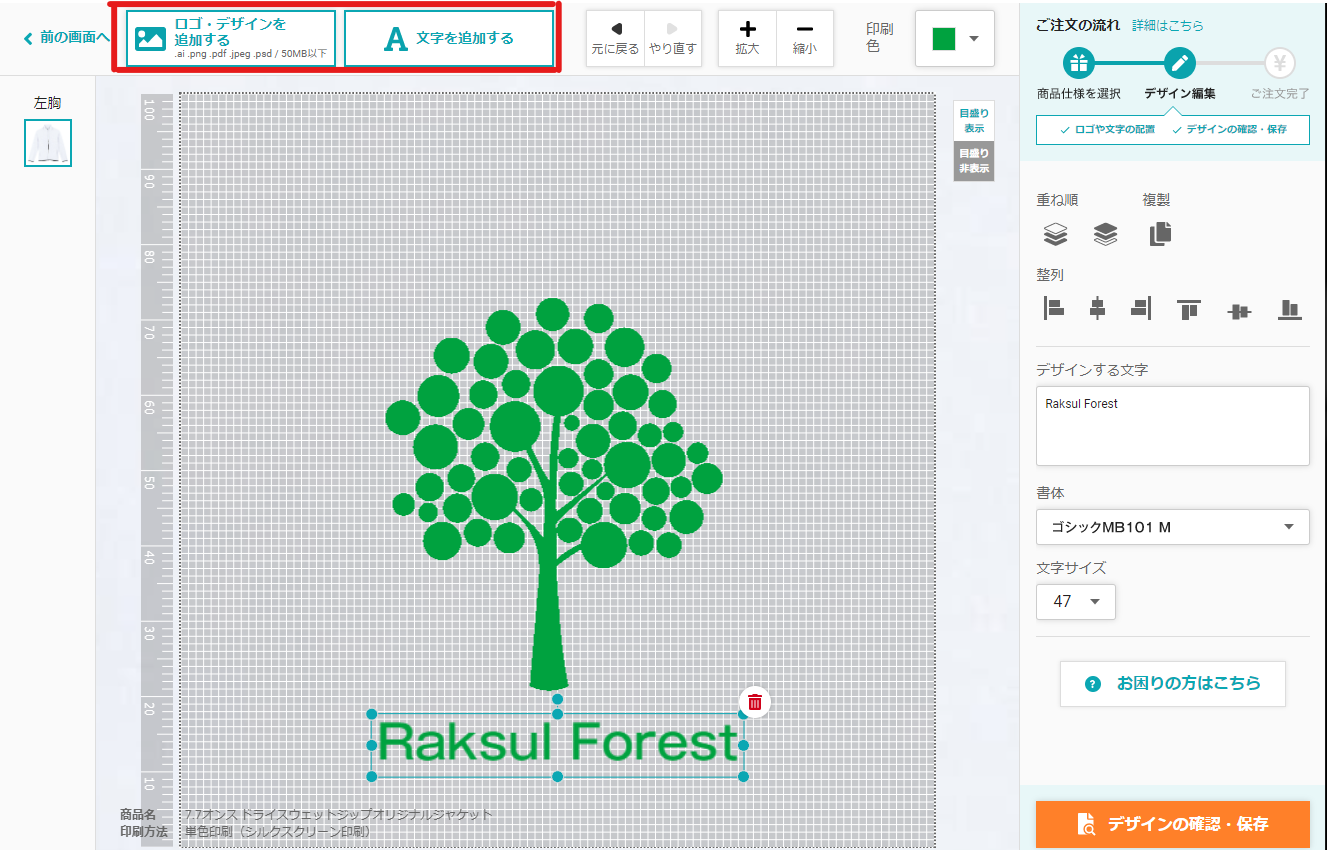Screen dimensions: 1327x850
Task: Click the 複製 duplicate icon
Action: coord(1160,234)
